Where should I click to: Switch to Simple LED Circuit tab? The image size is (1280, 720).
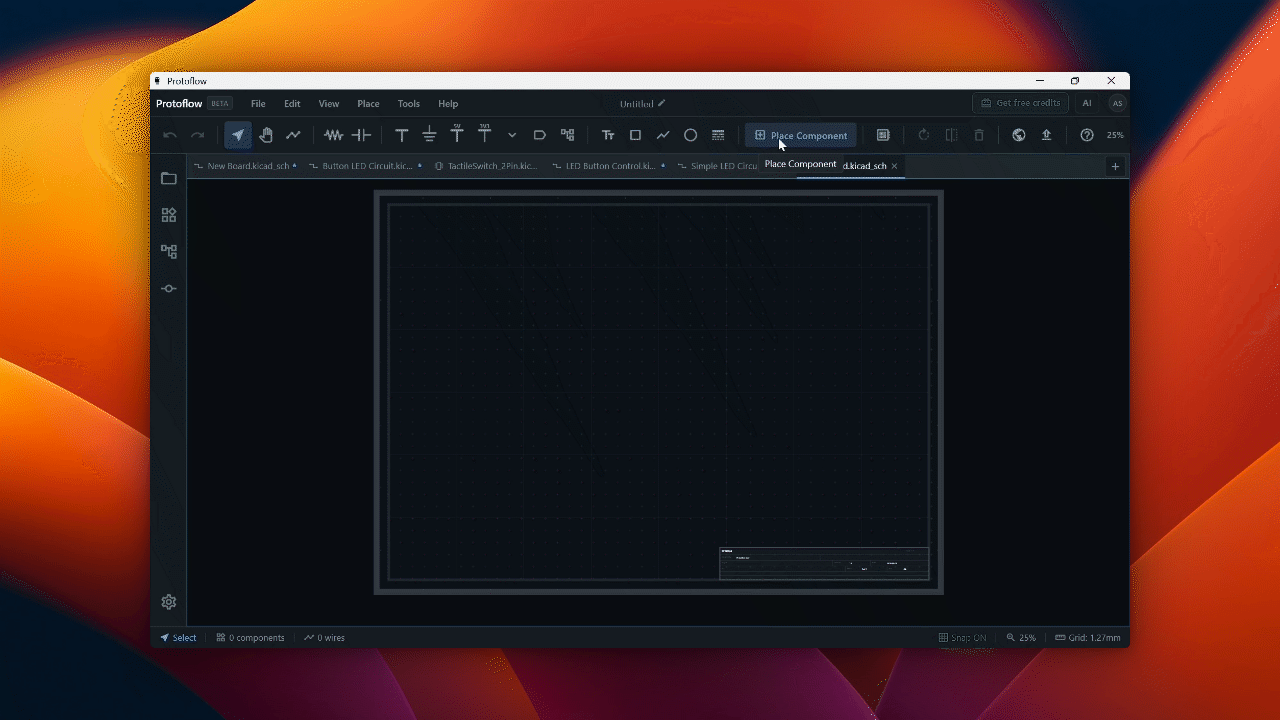[718, 166]
